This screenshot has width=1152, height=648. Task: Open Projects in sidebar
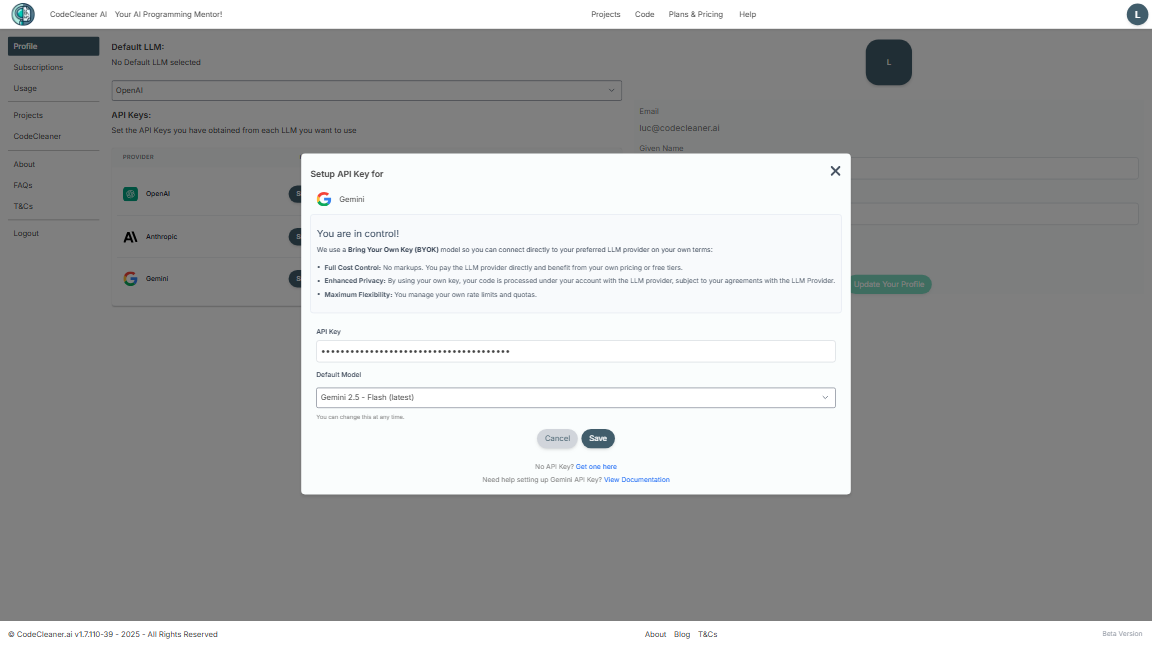click(x=28, y=115)
